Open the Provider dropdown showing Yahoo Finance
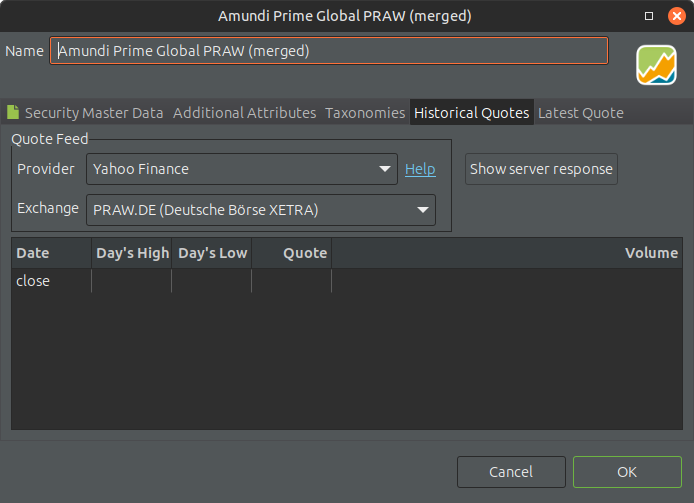This screenshot has width=694, height=503. click(x=242, y=169)
